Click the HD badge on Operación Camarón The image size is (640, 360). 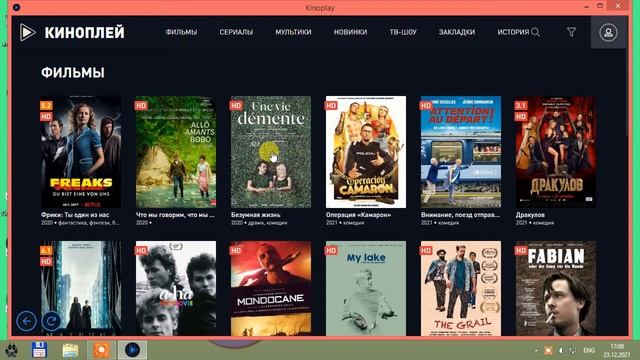click(331, 106)
